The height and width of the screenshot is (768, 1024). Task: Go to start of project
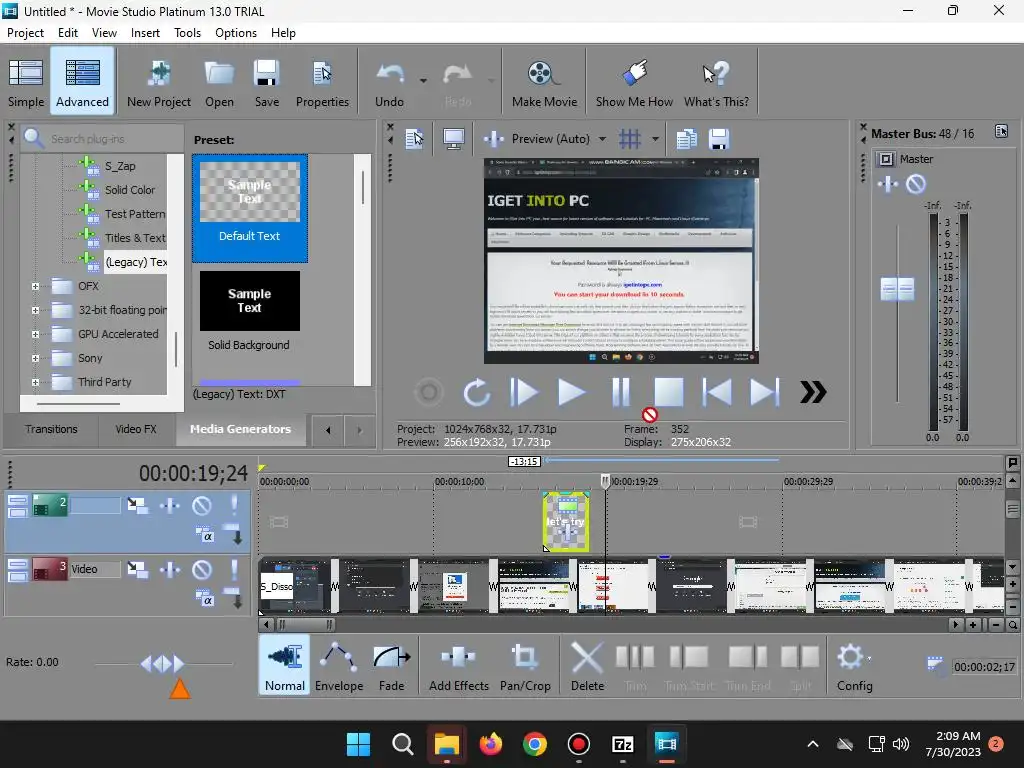[x=716, y=392]
